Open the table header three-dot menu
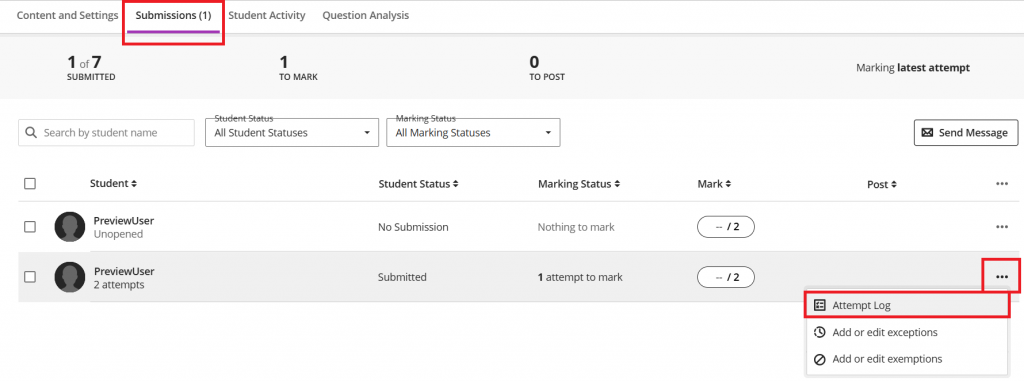This screenshot has width=1024, height=381. click(x=1002, y=184)
